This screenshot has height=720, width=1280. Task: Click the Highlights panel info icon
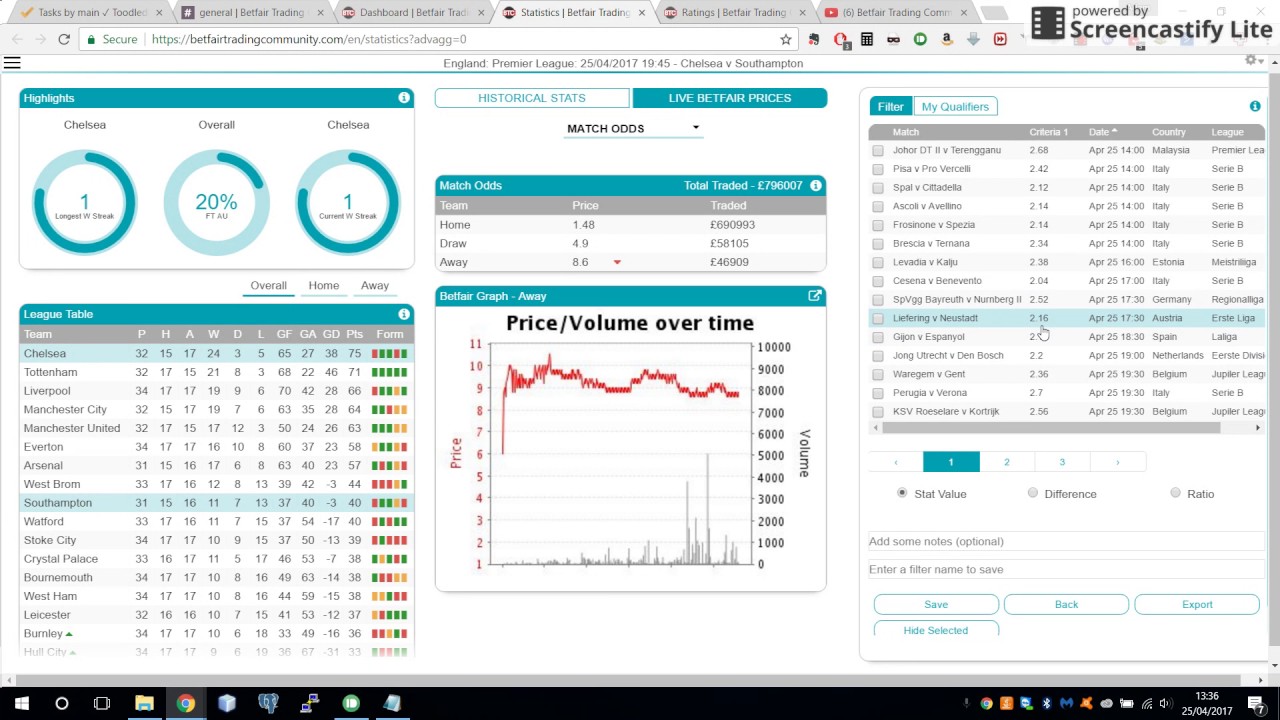[x=404, y=98]
